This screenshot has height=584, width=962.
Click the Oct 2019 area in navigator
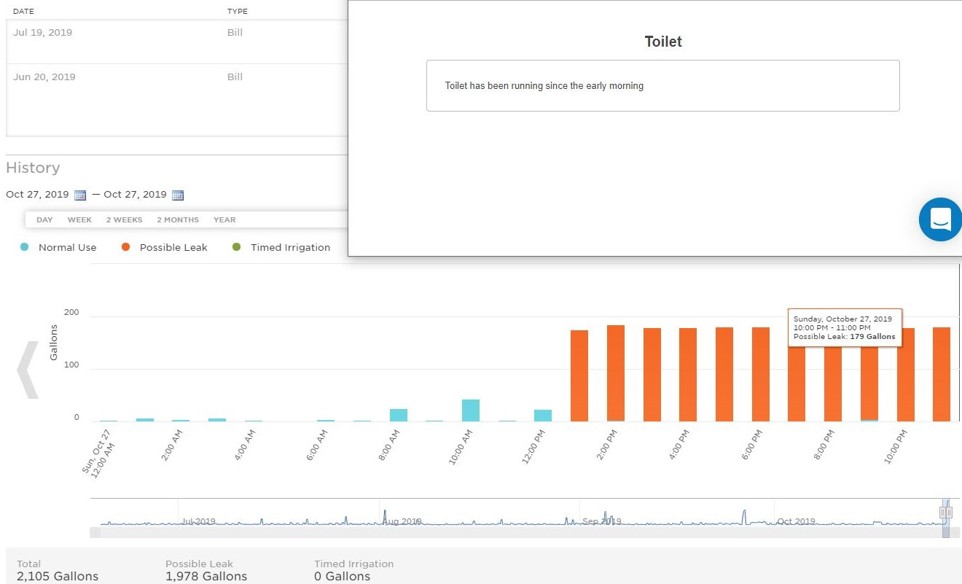(797, 521)
